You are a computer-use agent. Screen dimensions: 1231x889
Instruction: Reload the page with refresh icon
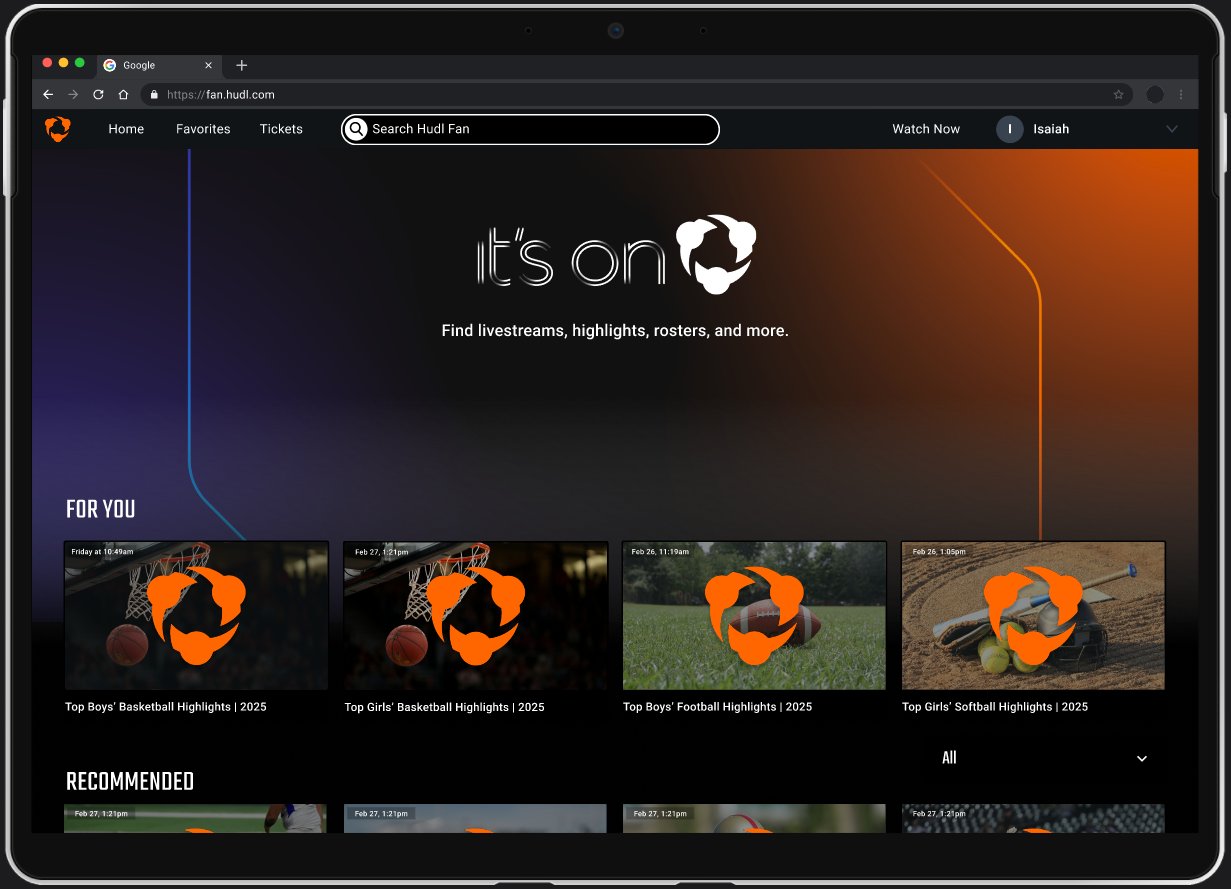point(98,94)
